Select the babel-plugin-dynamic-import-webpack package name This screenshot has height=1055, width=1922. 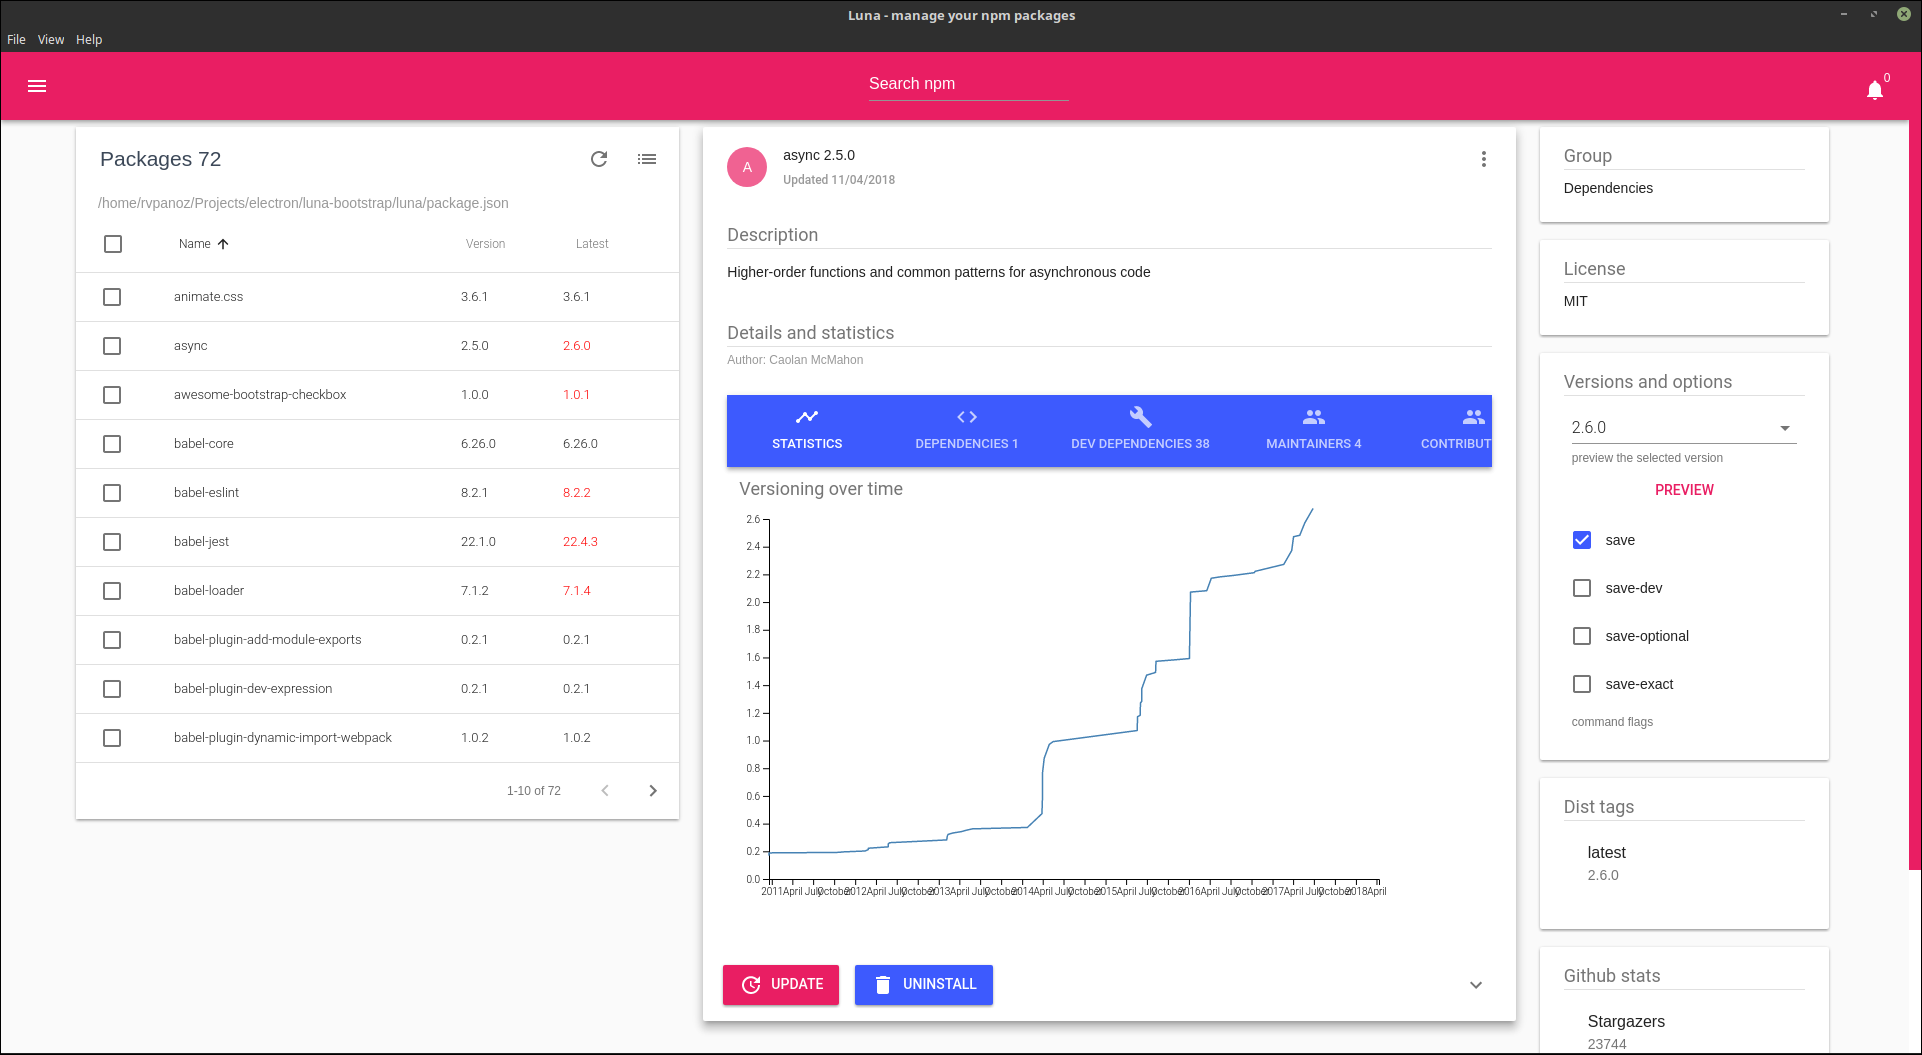click(283, 738)
